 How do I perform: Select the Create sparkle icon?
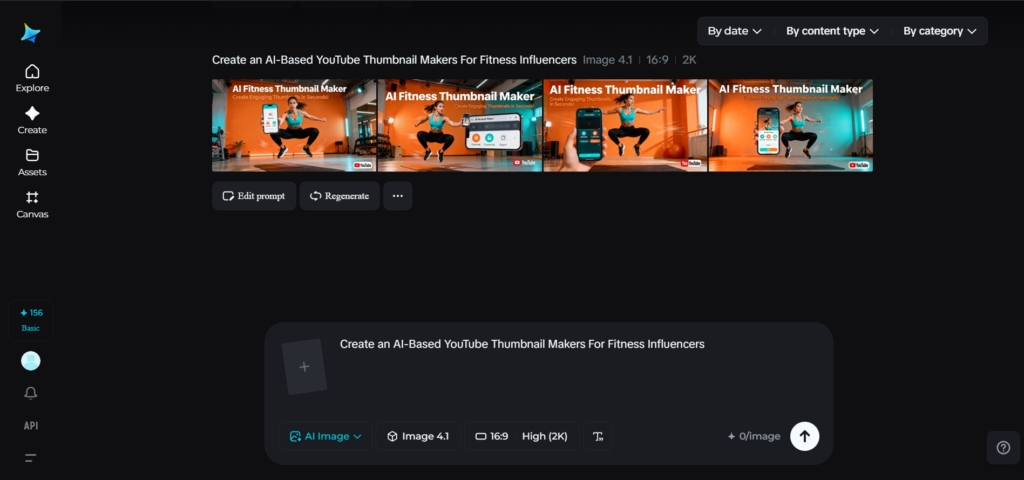point(32,119)
